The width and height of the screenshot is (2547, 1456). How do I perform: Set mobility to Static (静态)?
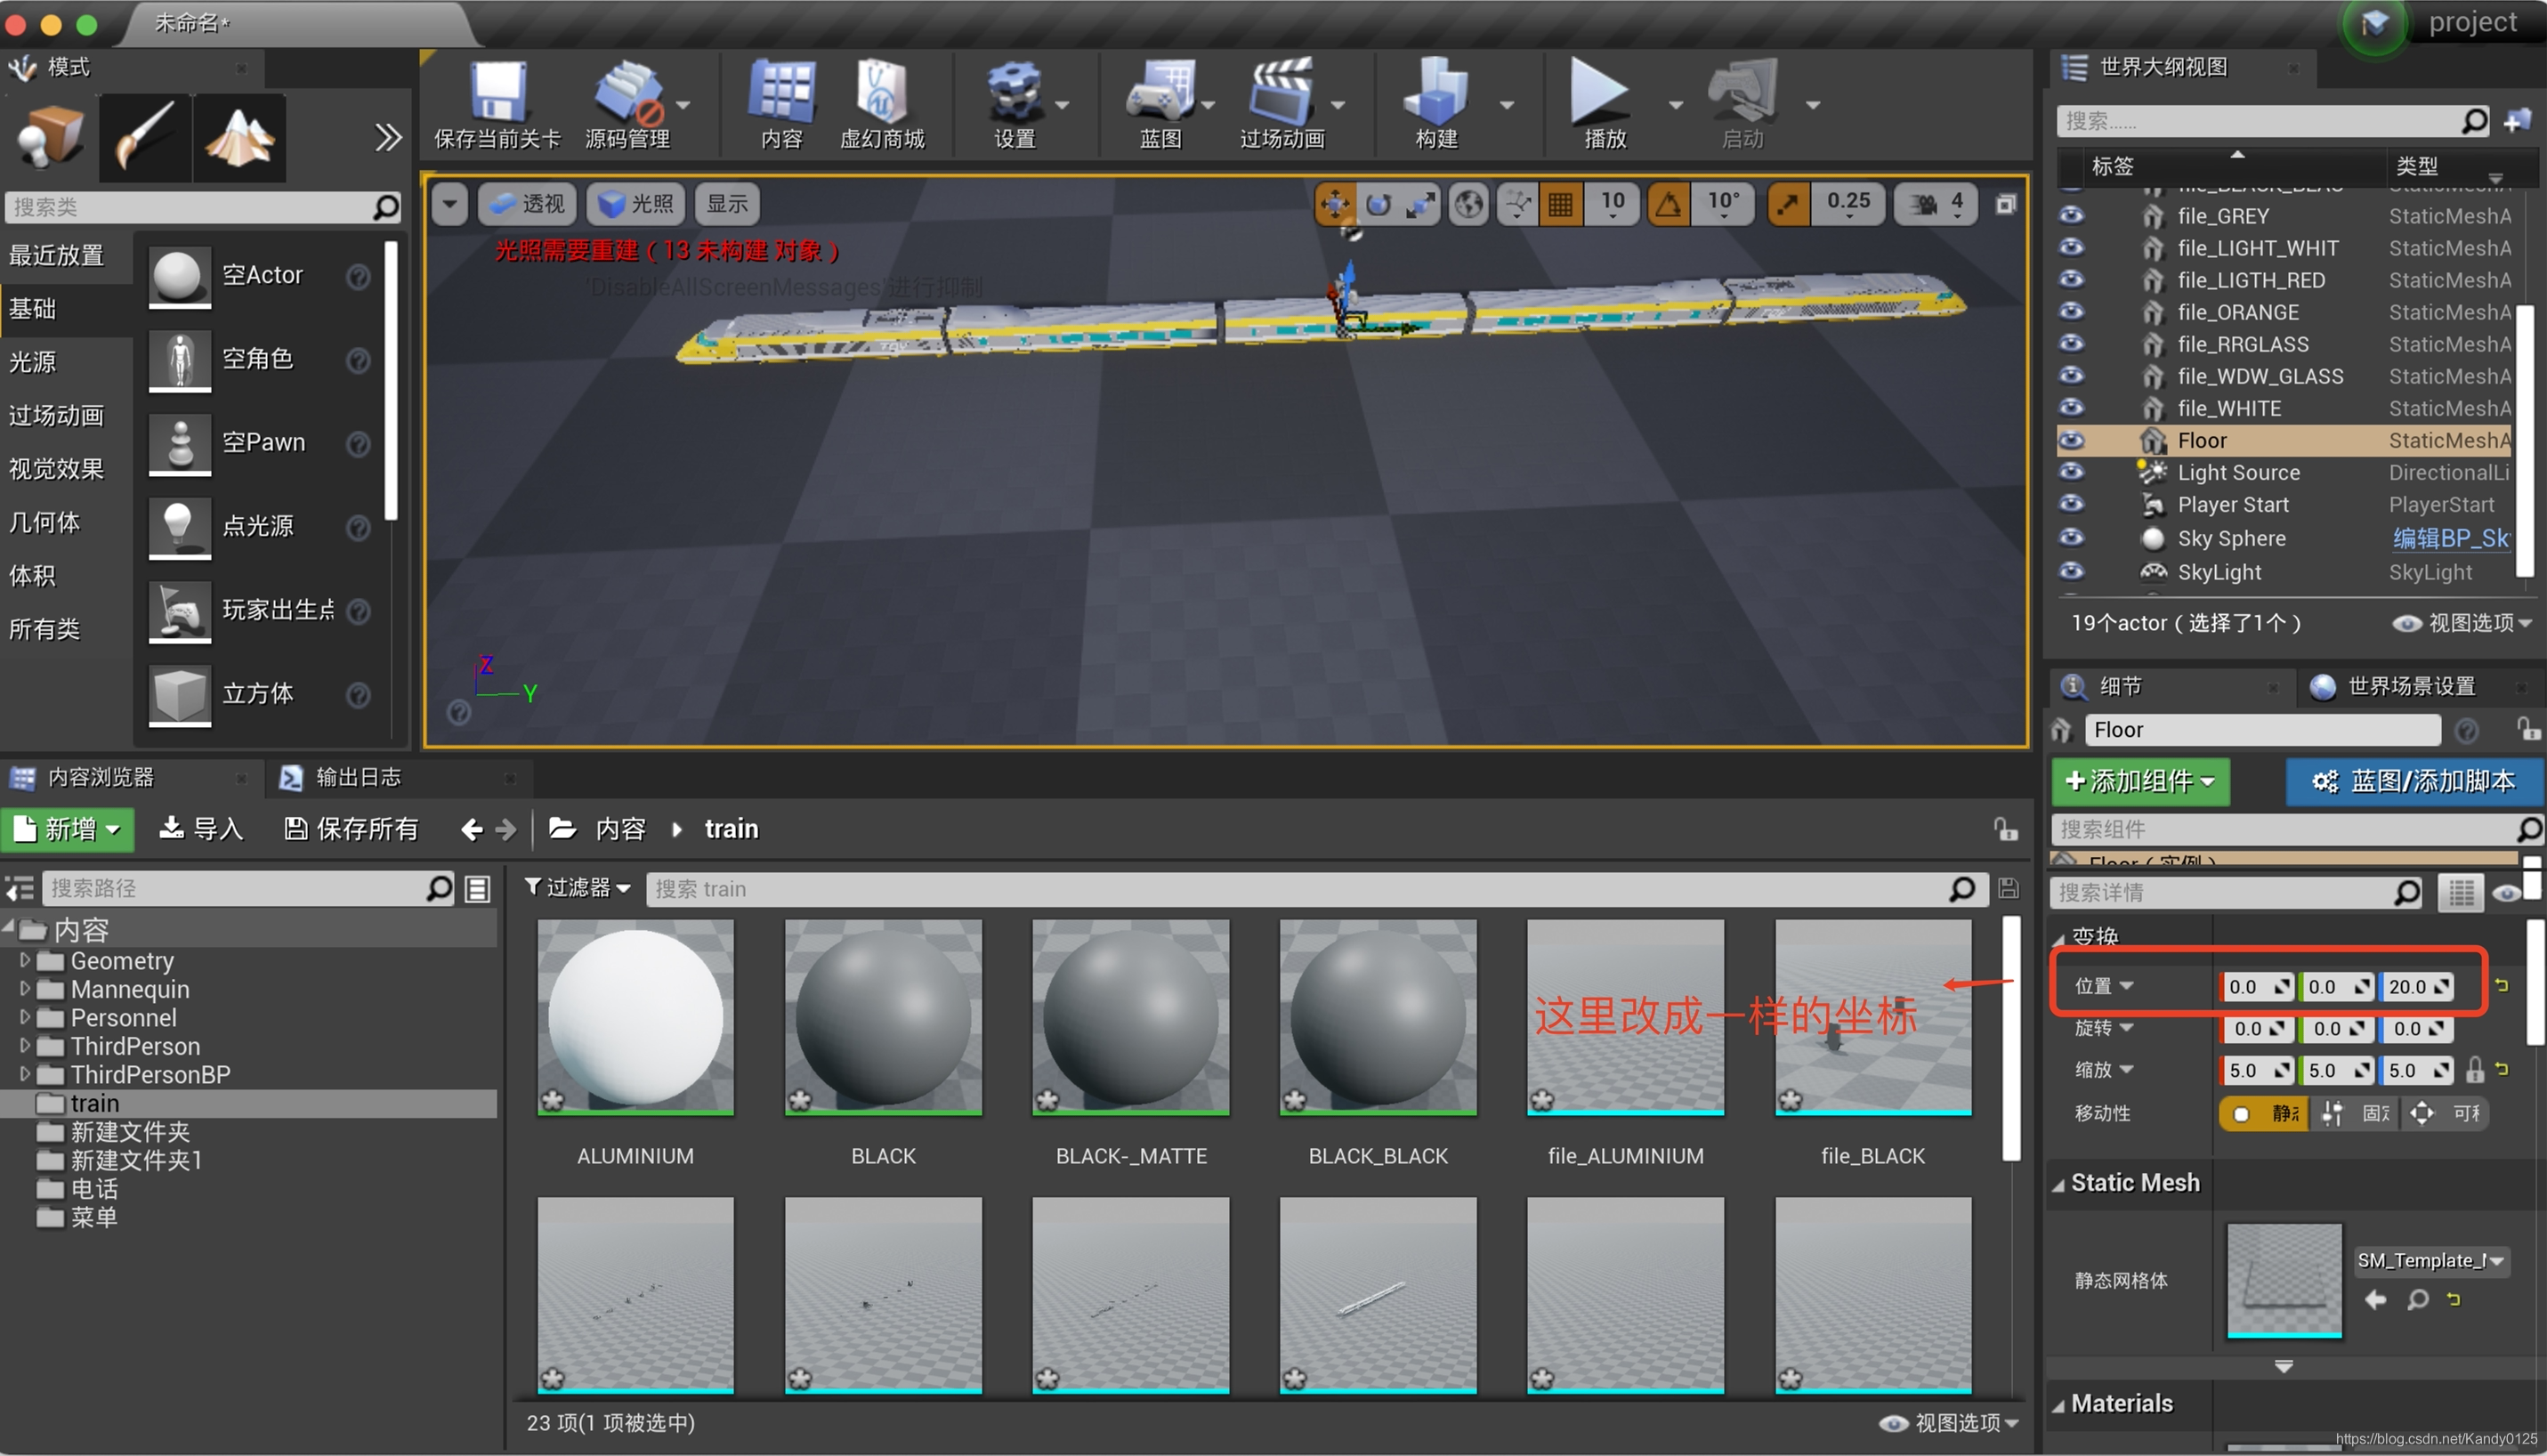click(x=2263, y=1113)
